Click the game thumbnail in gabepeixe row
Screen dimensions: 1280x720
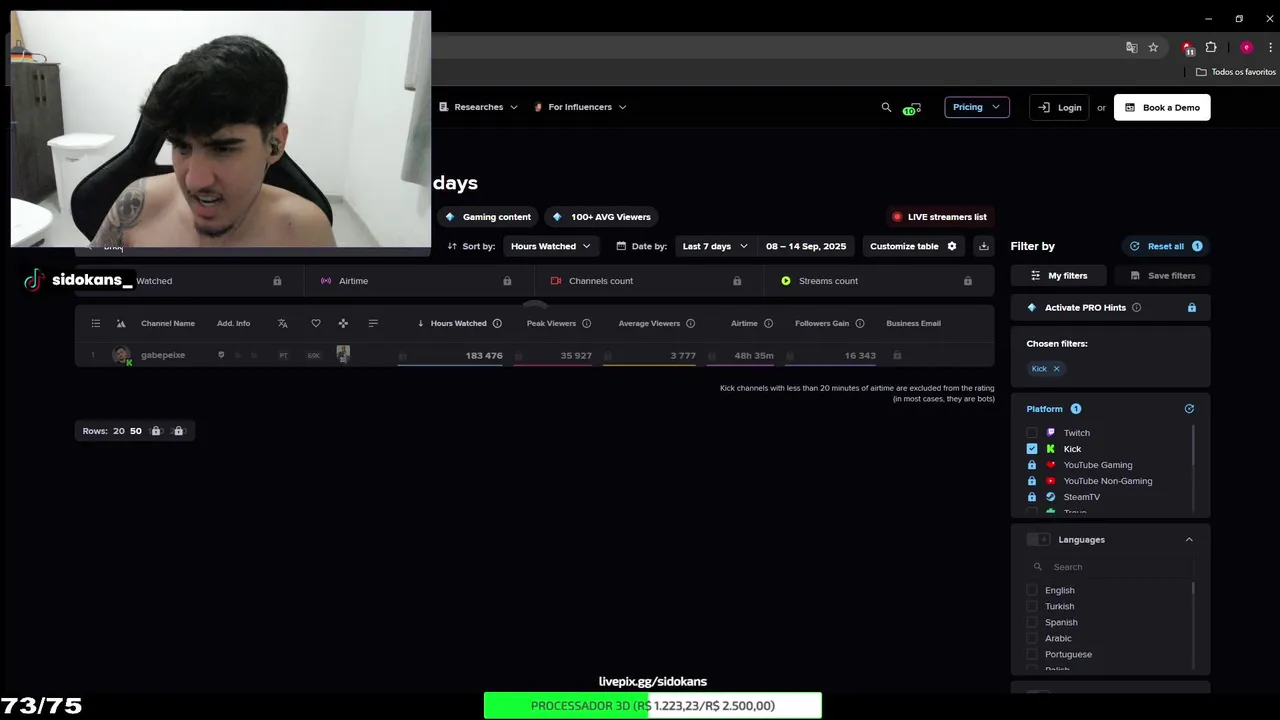point(343,354)
